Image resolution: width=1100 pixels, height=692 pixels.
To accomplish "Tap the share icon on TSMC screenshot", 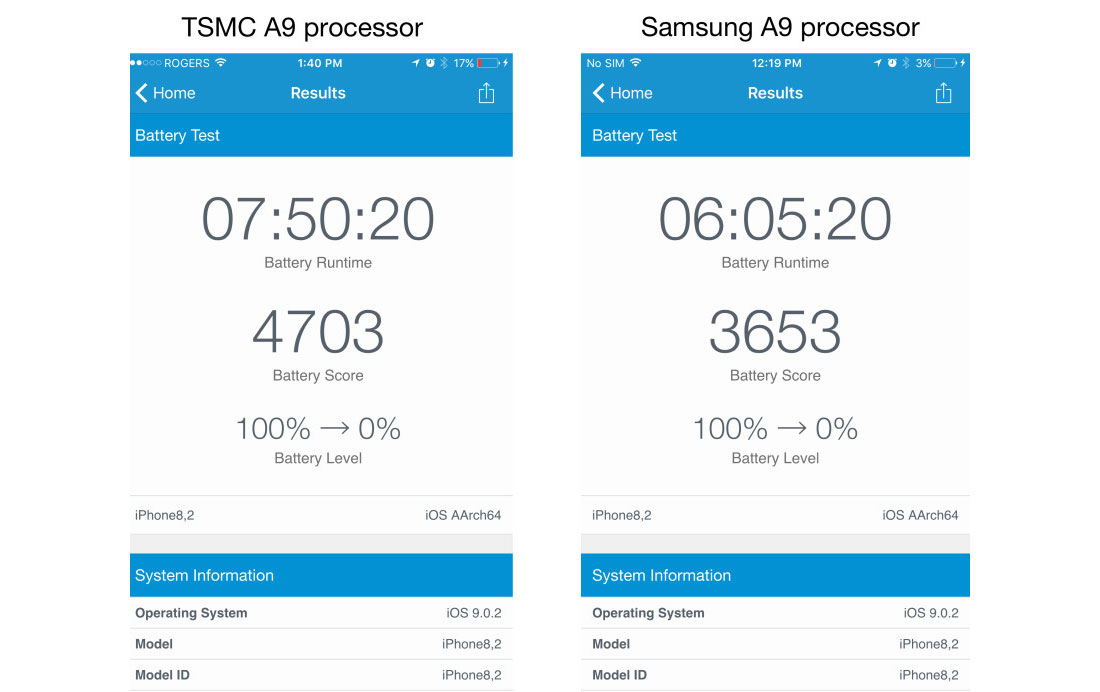I will (486, 93).
